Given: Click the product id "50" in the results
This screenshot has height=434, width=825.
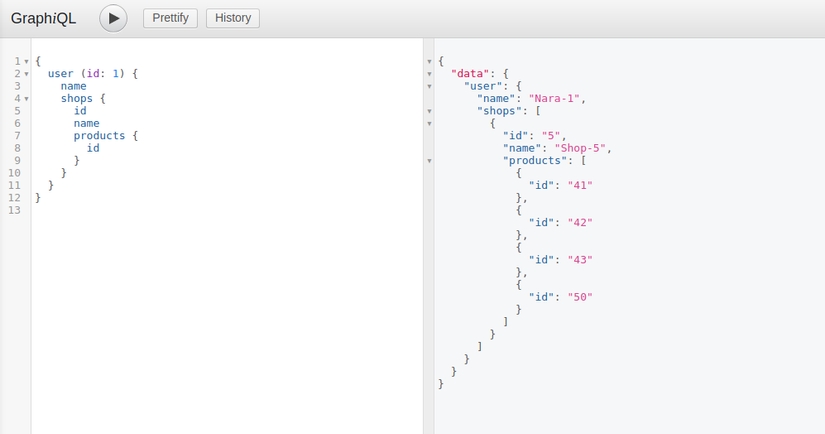Looking at the screenshot, I should click(x=580, y=296).
